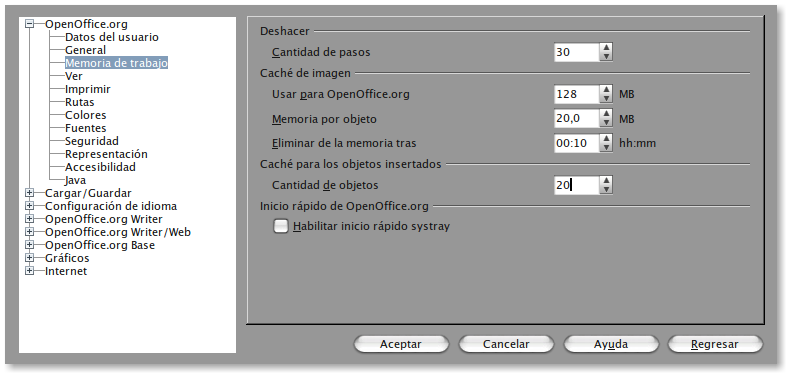Select Memoria de trabajo item

point(116,63)
